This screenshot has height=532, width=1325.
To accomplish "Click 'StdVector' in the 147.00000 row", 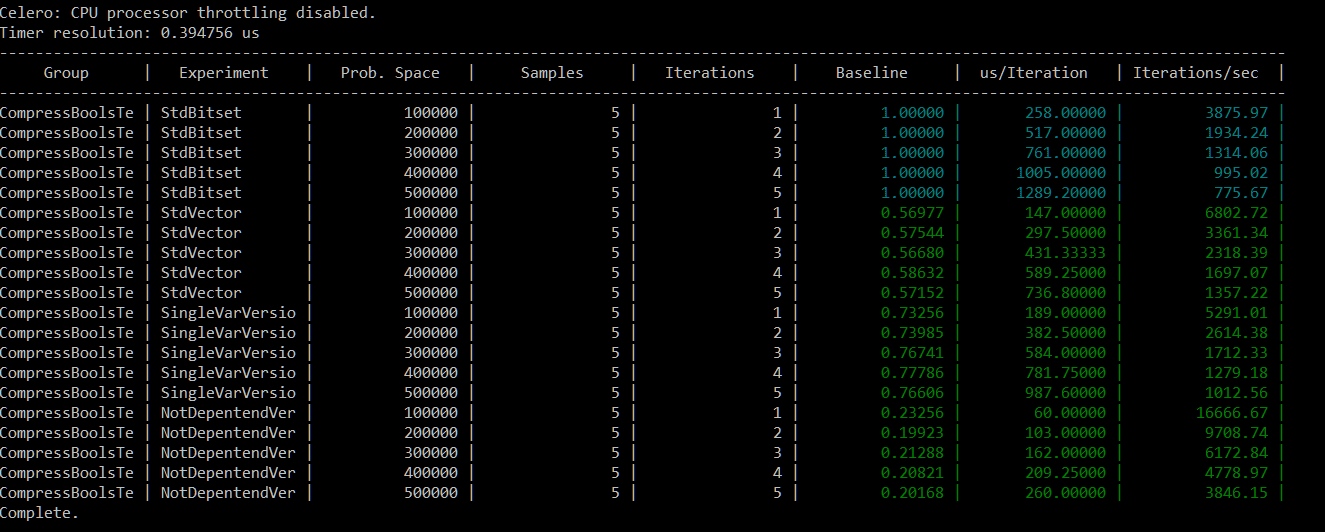I will 201,213.
